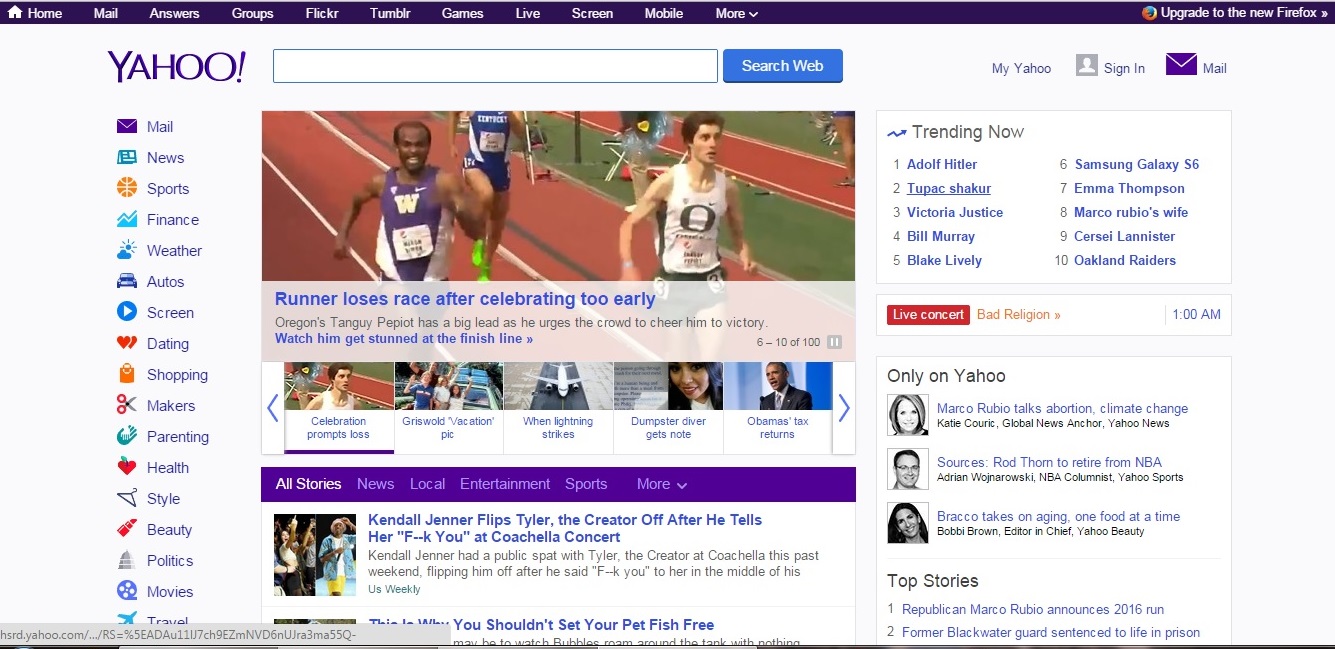Switch to the All Stories tab
Screen dimensions: 1335x649
click(x=308, y=484)
